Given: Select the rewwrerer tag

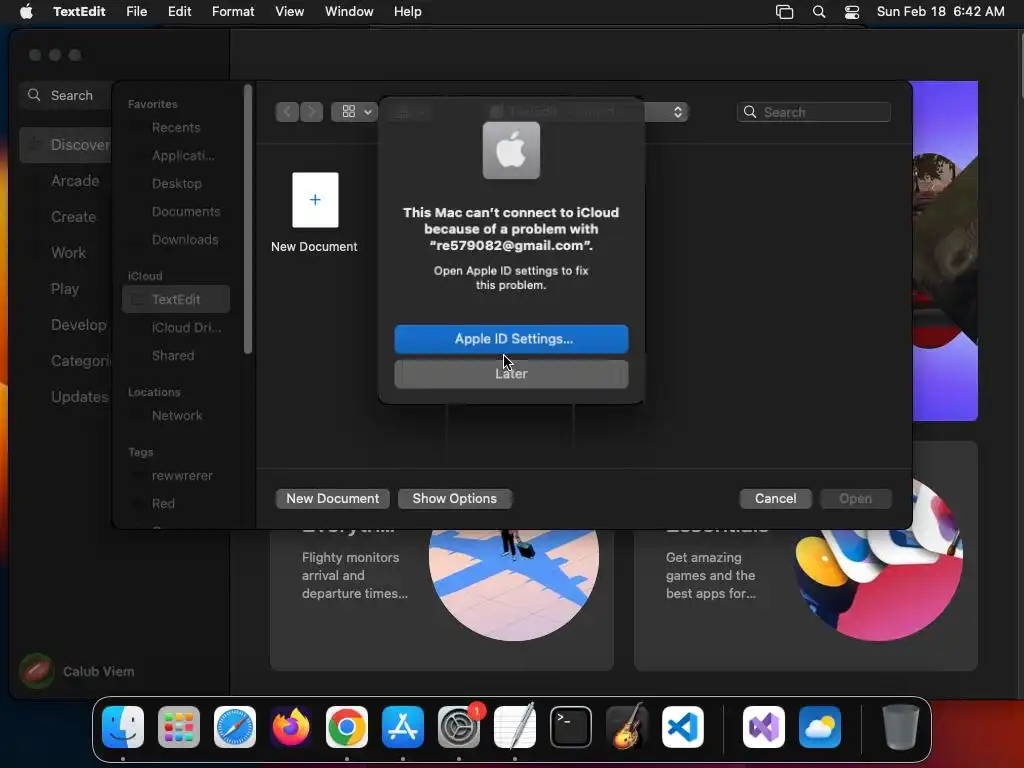Looking at the screenshot, I should tap(176, 475).
